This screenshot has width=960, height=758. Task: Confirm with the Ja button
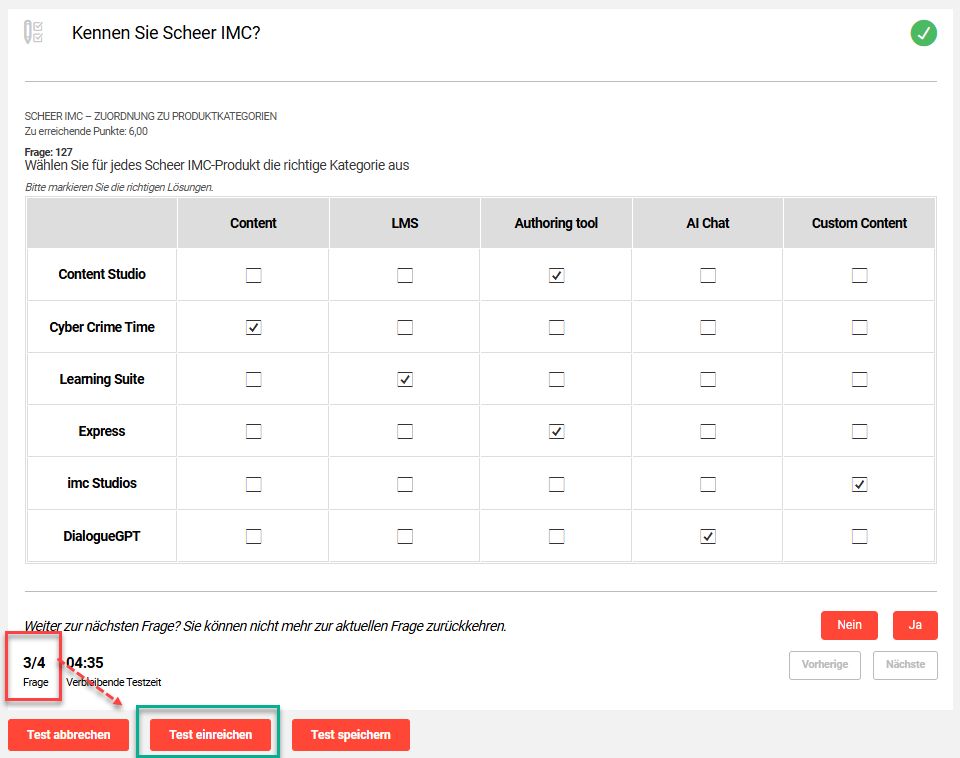pyautogui.click(x=915, y=625)
